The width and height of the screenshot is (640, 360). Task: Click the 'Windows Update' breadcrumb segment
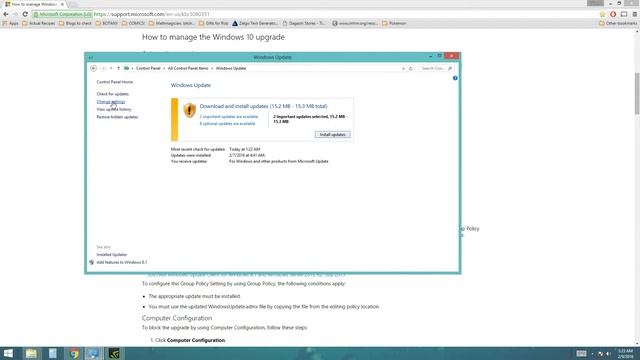[231, 69]
